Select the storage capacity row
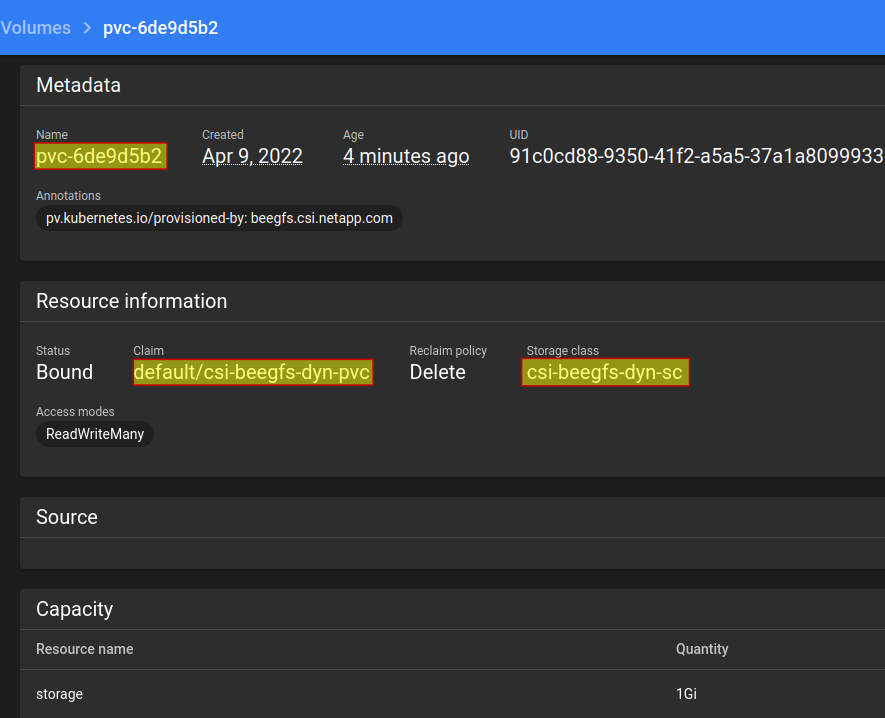 [452, 694]
